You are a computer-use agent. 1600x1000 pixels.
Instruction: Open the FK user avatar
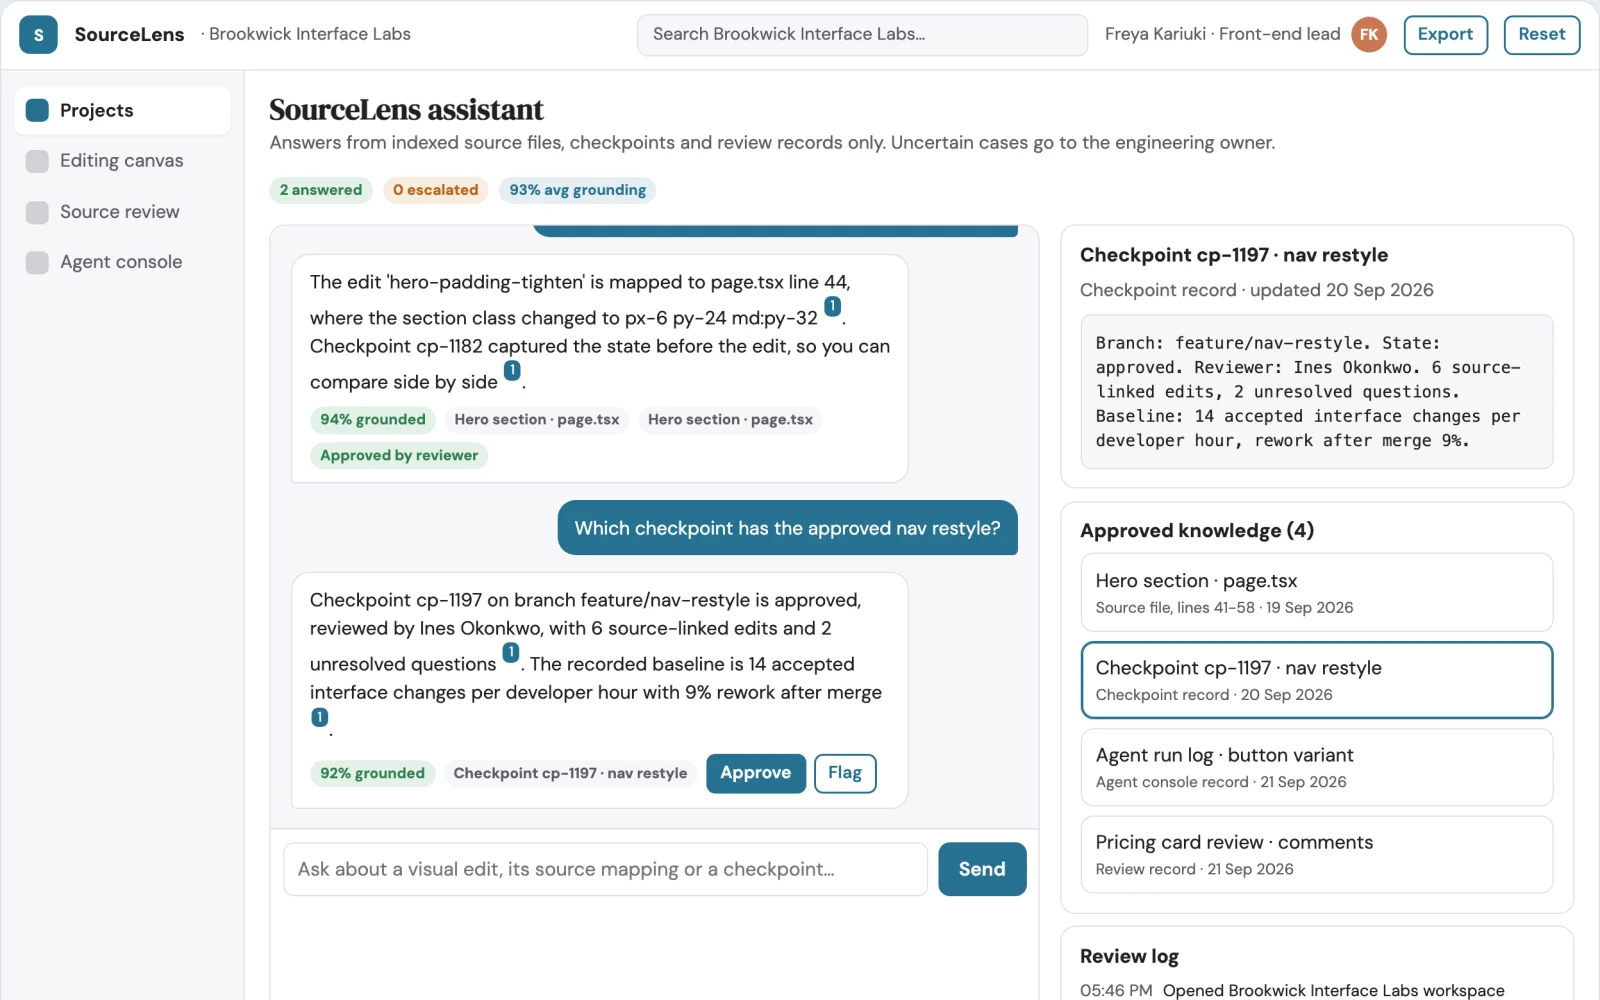[x=1369, y=35]
